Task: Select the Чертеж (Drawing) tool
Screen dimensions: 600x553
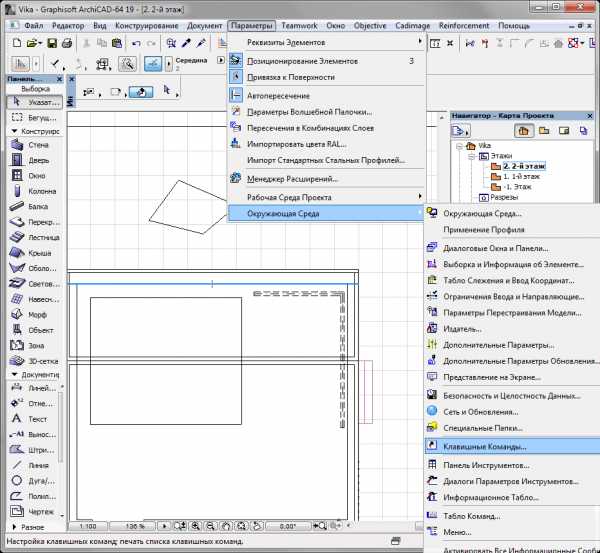Action: pyautogui.click(x=34, y=512)
